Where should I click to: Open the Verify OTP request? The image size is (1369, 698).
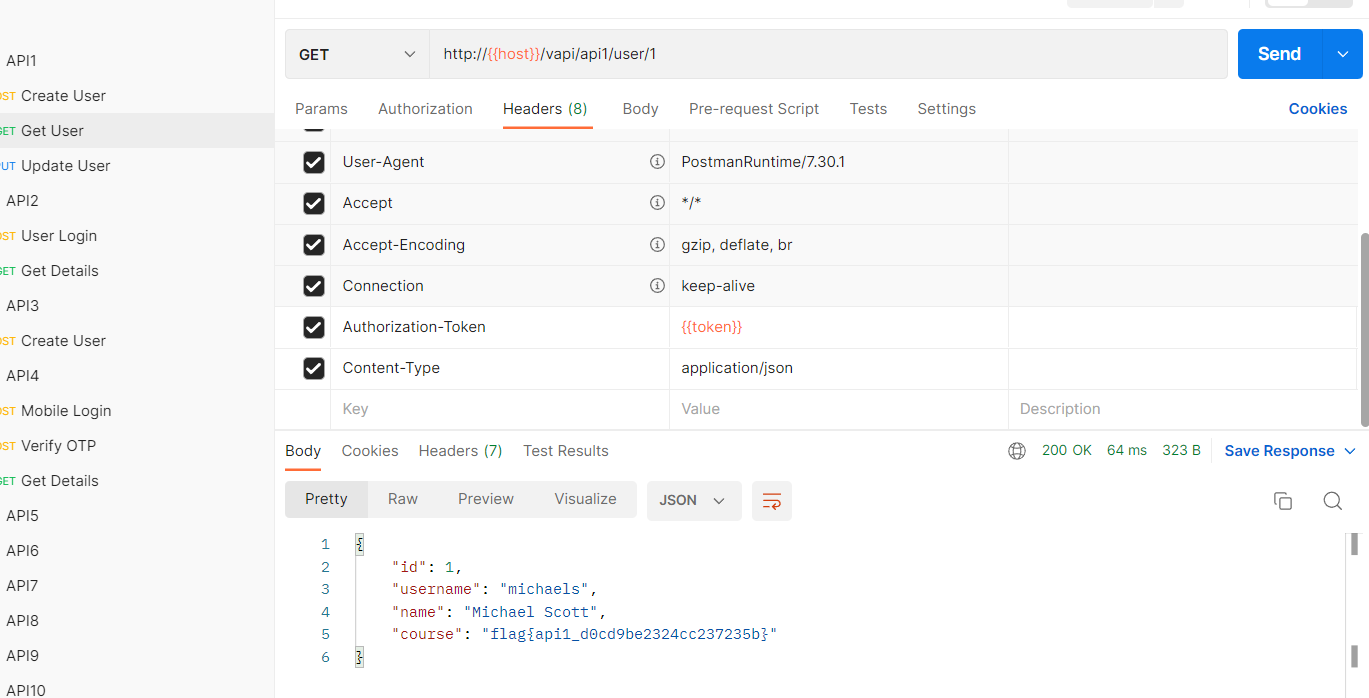point(58,446)
